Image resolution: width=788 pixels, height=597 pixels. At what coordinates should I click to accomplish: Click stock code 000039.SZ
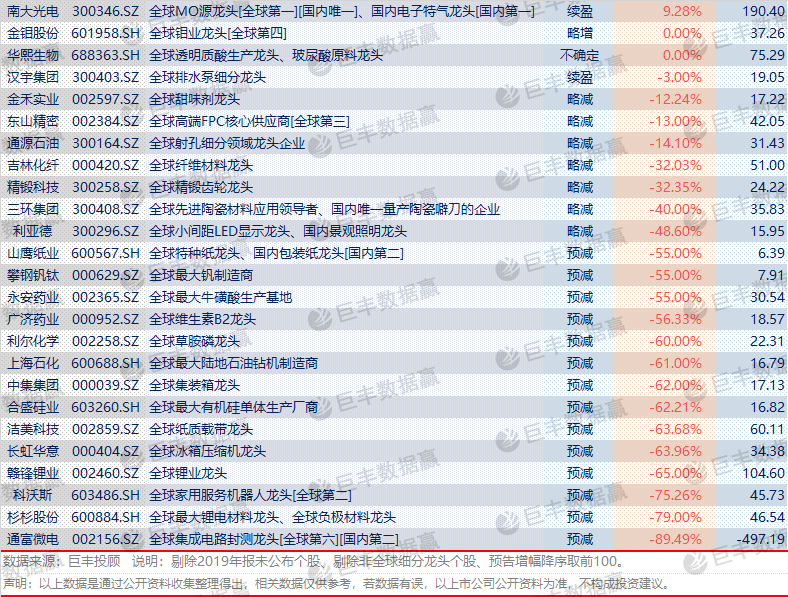click(106, 385)
